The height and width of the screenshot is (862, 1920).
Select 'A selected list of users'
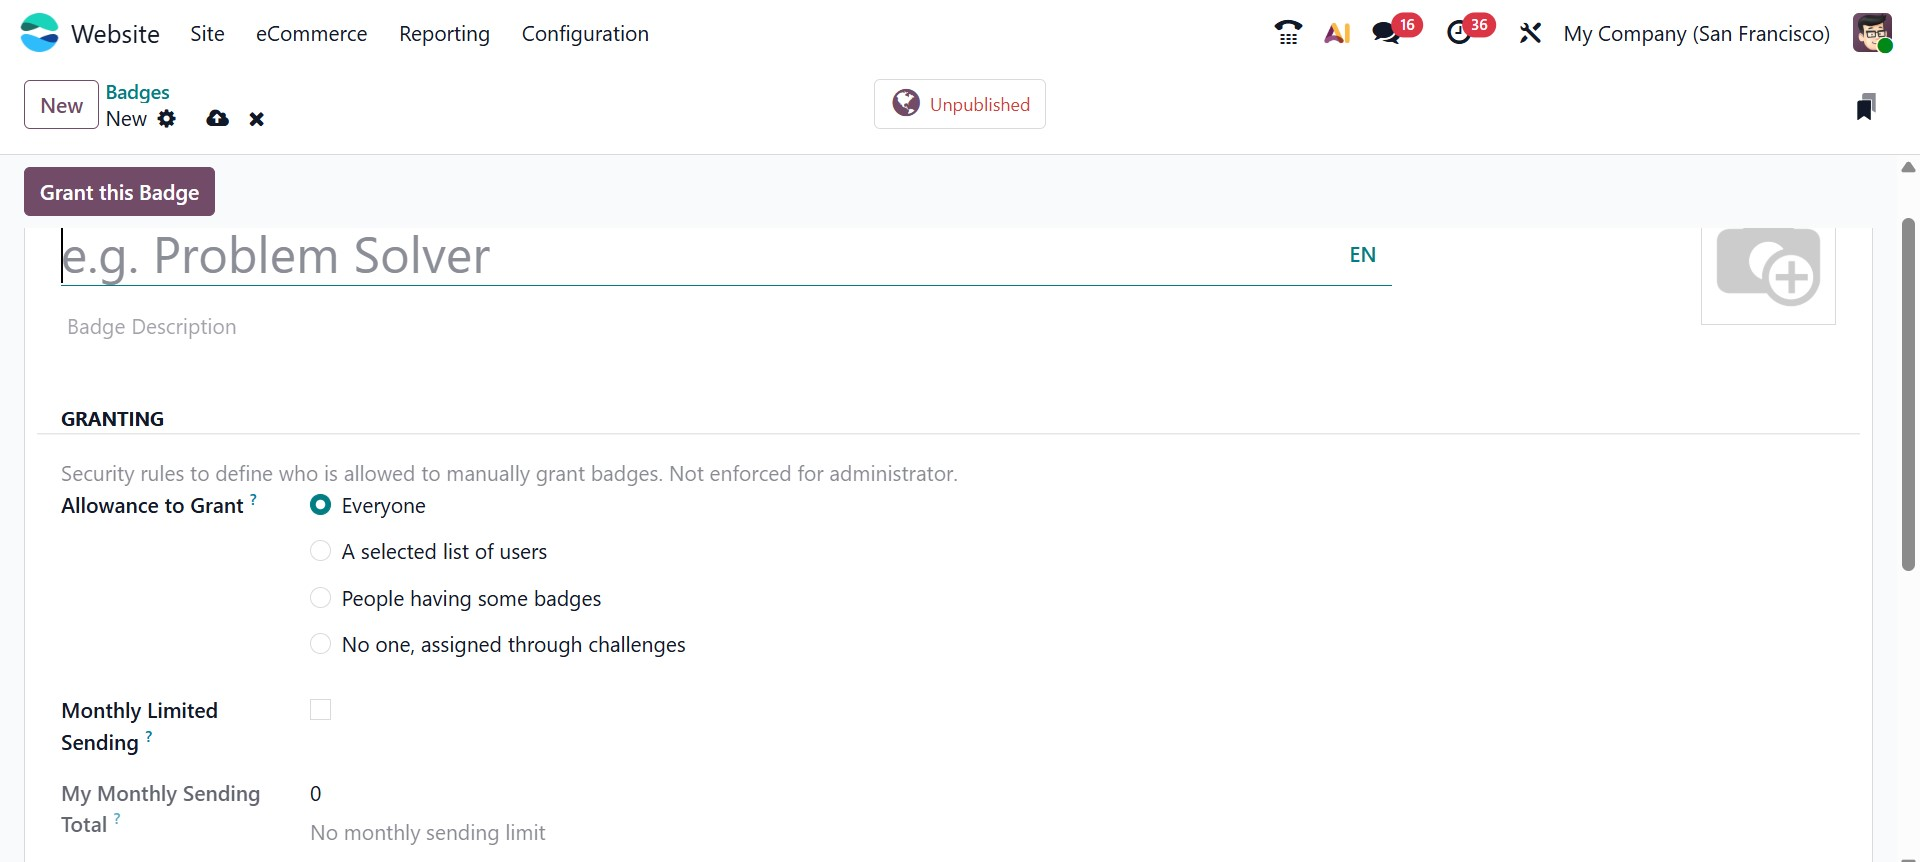click(x=321, y=551)
